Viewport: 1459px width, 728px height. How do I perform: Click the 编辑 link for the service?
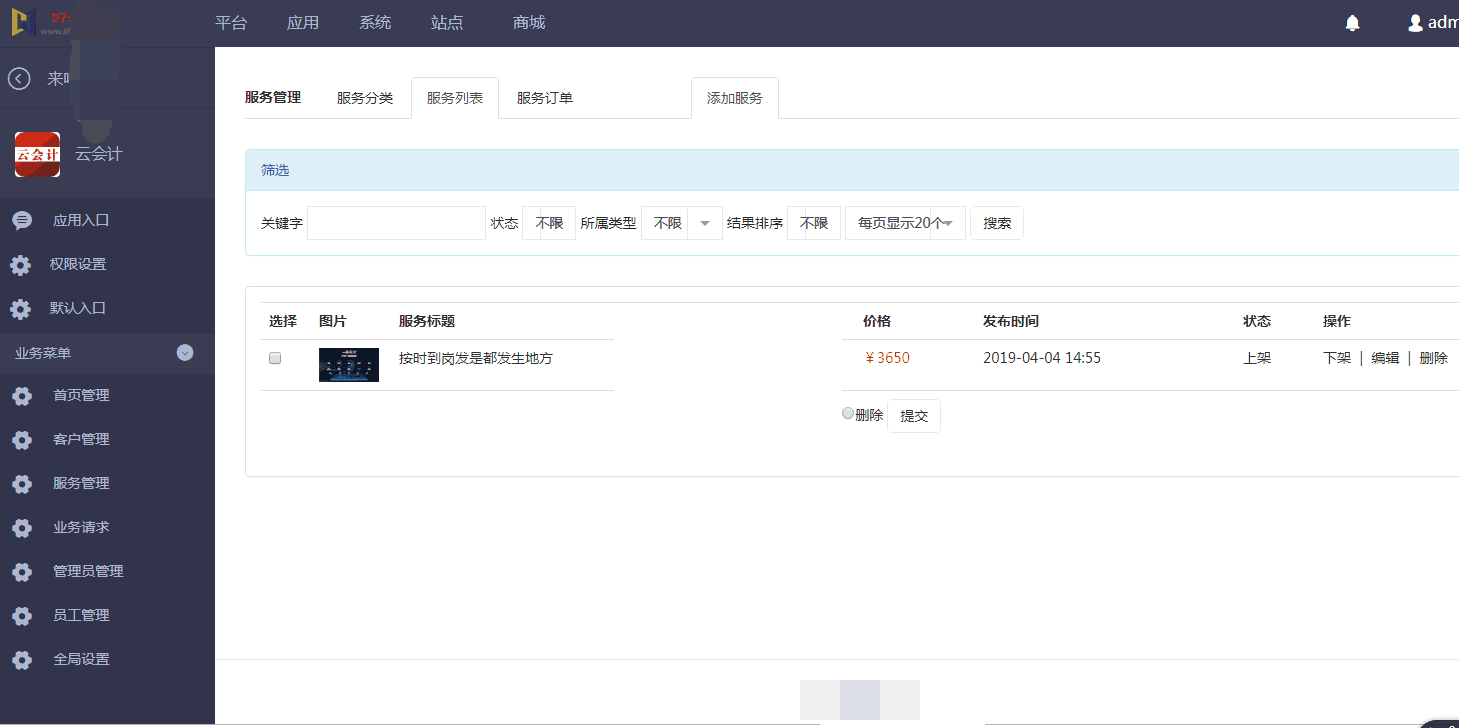(x=1385, y=357)
